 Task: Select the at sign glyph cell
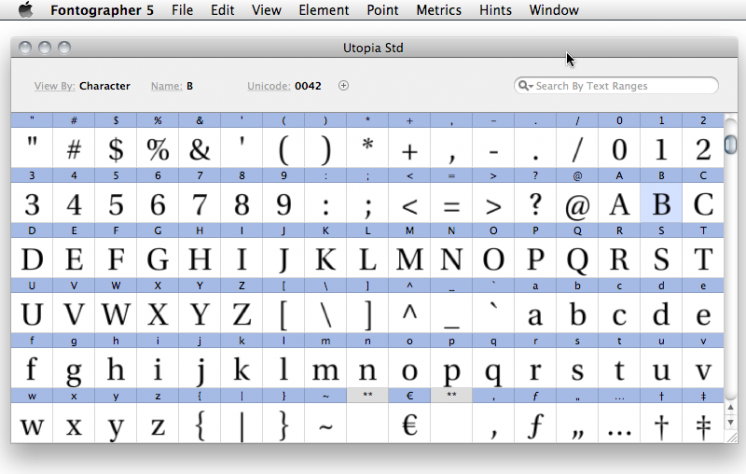pos(578,203)
